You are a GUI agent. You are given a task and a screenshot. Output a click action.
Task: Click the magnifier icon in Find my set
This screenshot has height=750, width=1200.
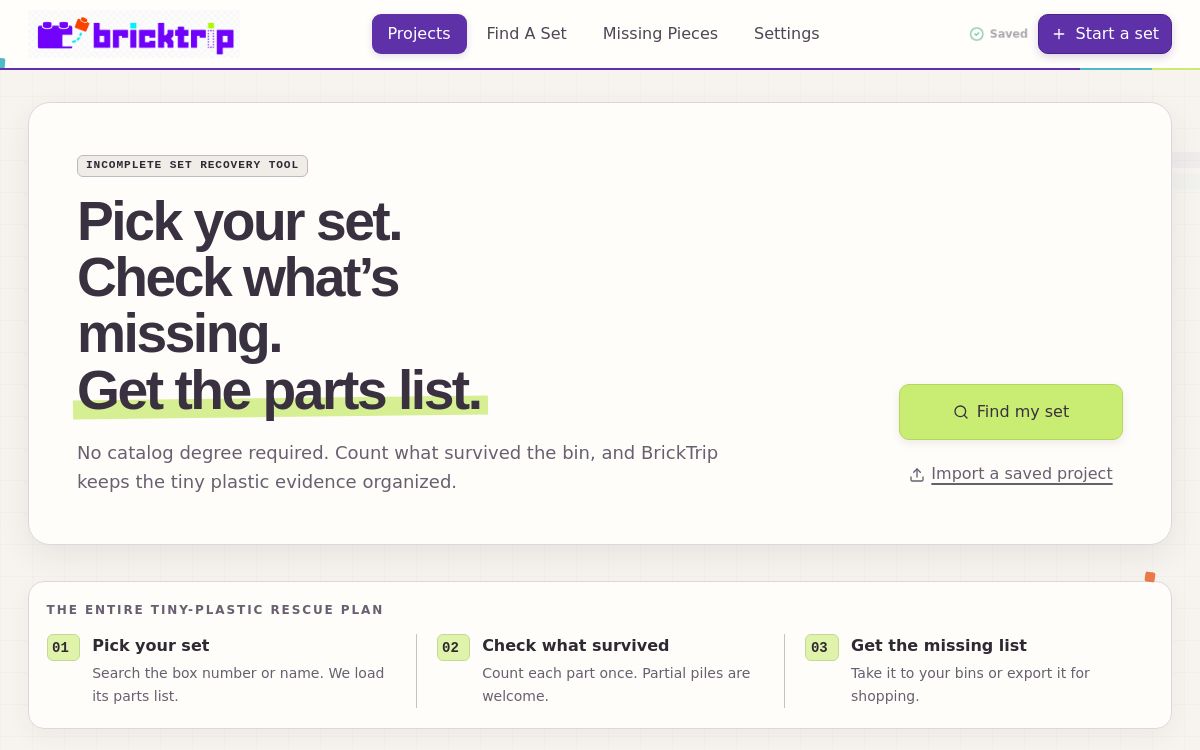pos(961,412)
